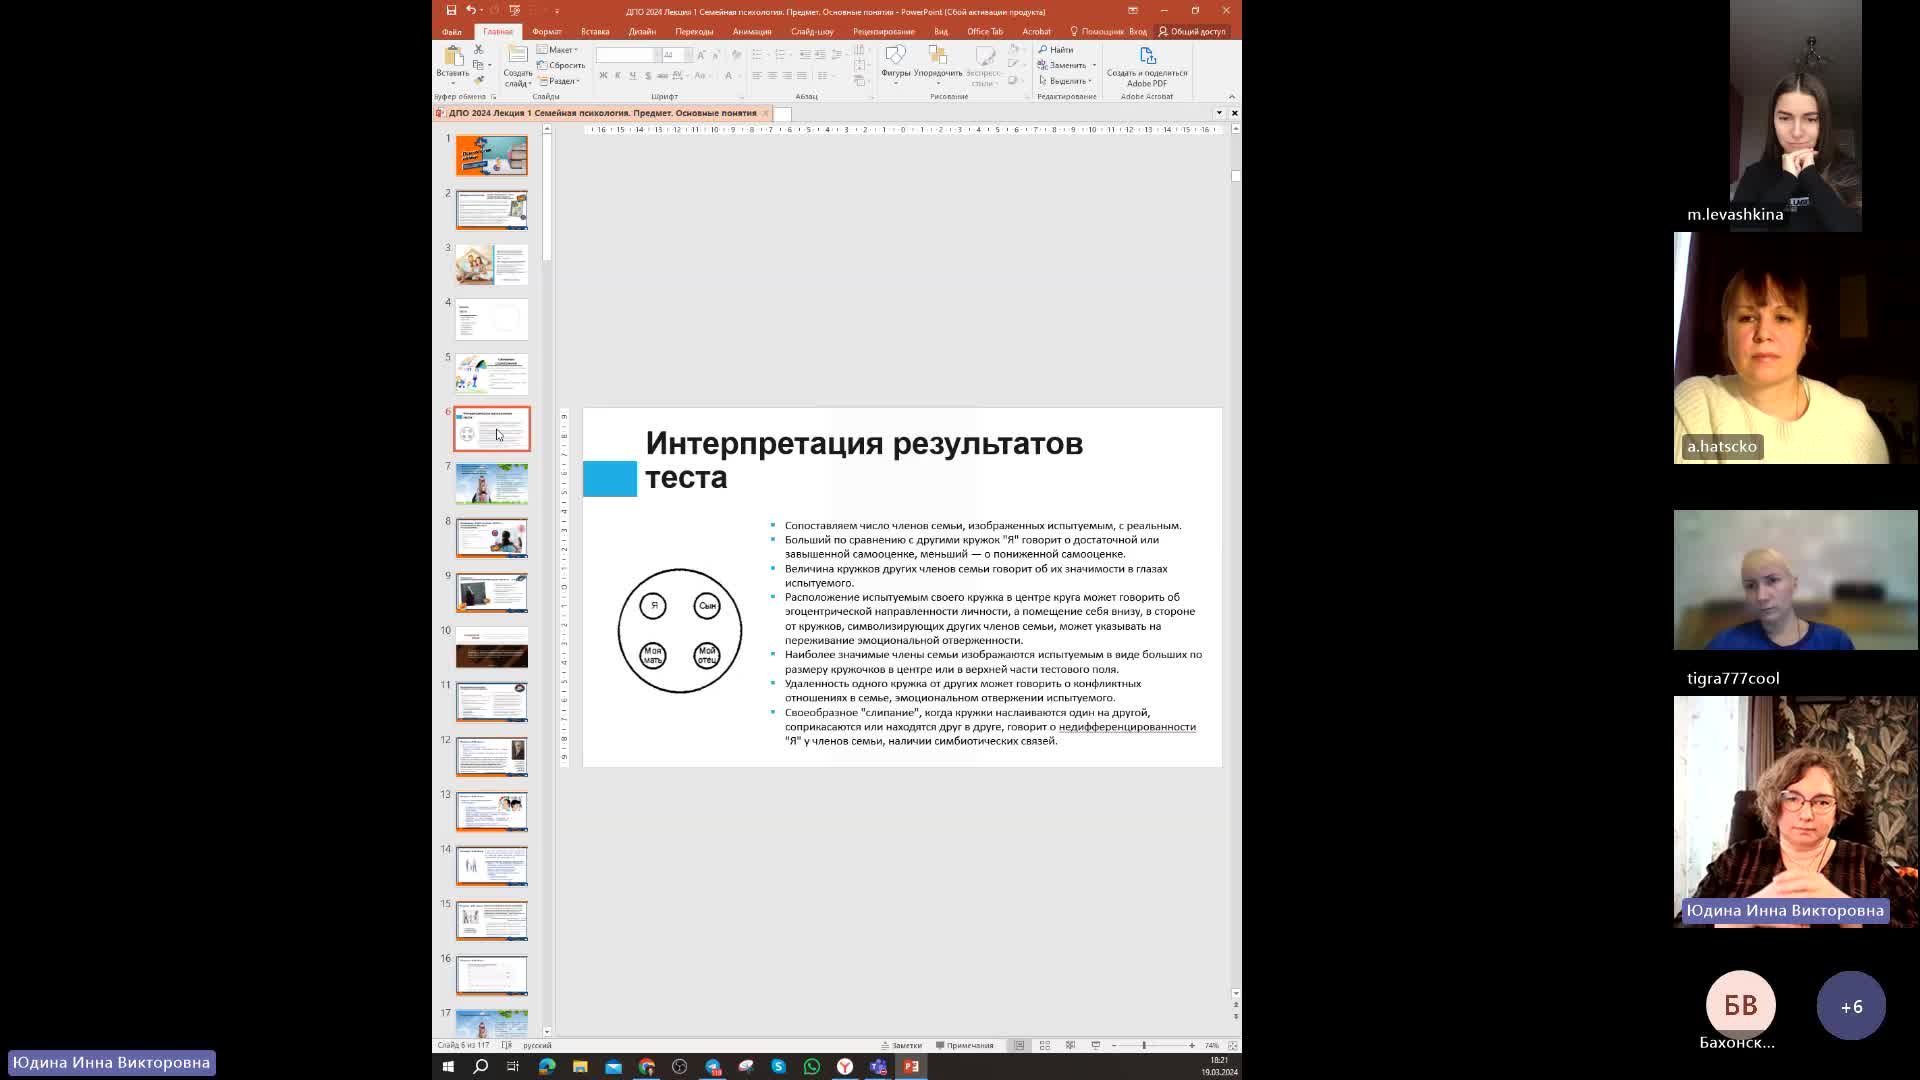
Task: Toggle Bold (Ж) formatting
Action: [603, 76]
